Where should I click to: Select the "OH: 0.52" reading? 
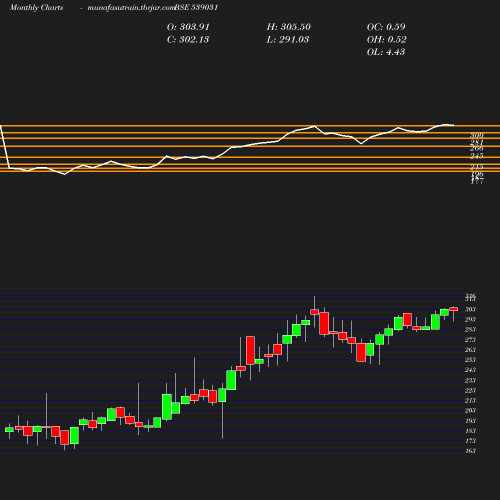tap(387, 40)
